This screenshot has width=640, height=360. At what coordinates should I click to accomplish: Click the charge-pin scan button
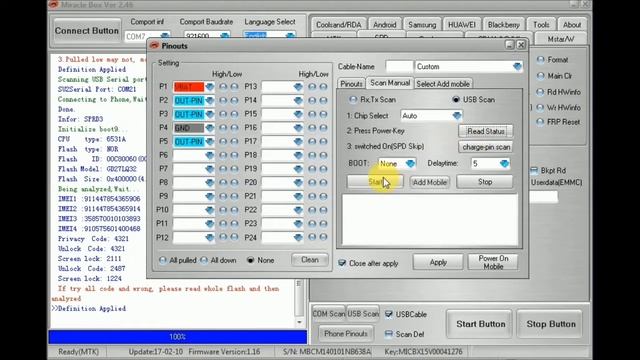[x=486, y=147]
